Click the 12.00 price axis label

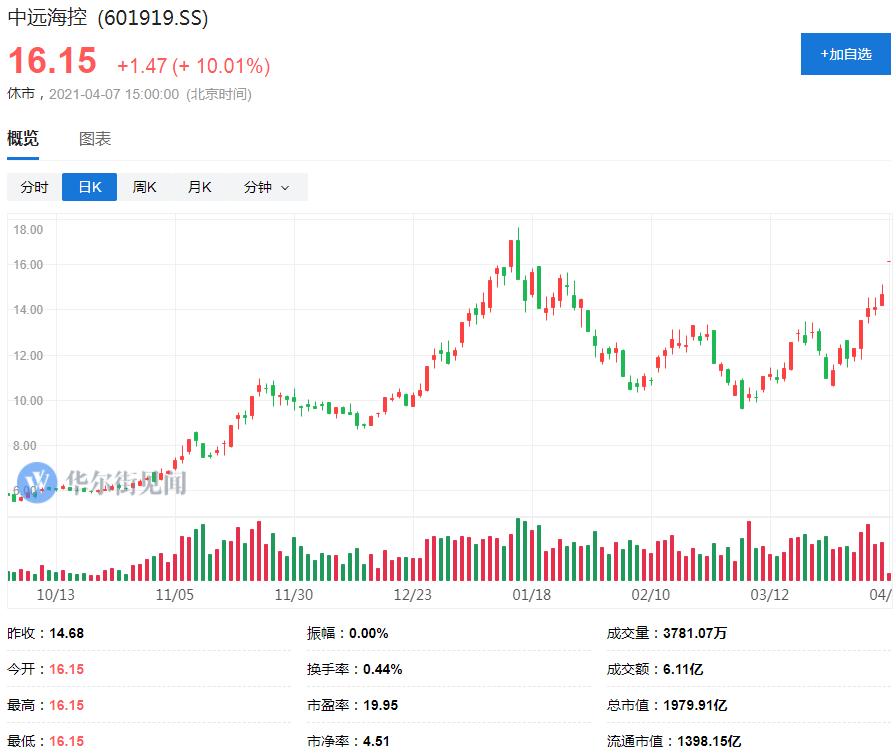pos(28,355)
